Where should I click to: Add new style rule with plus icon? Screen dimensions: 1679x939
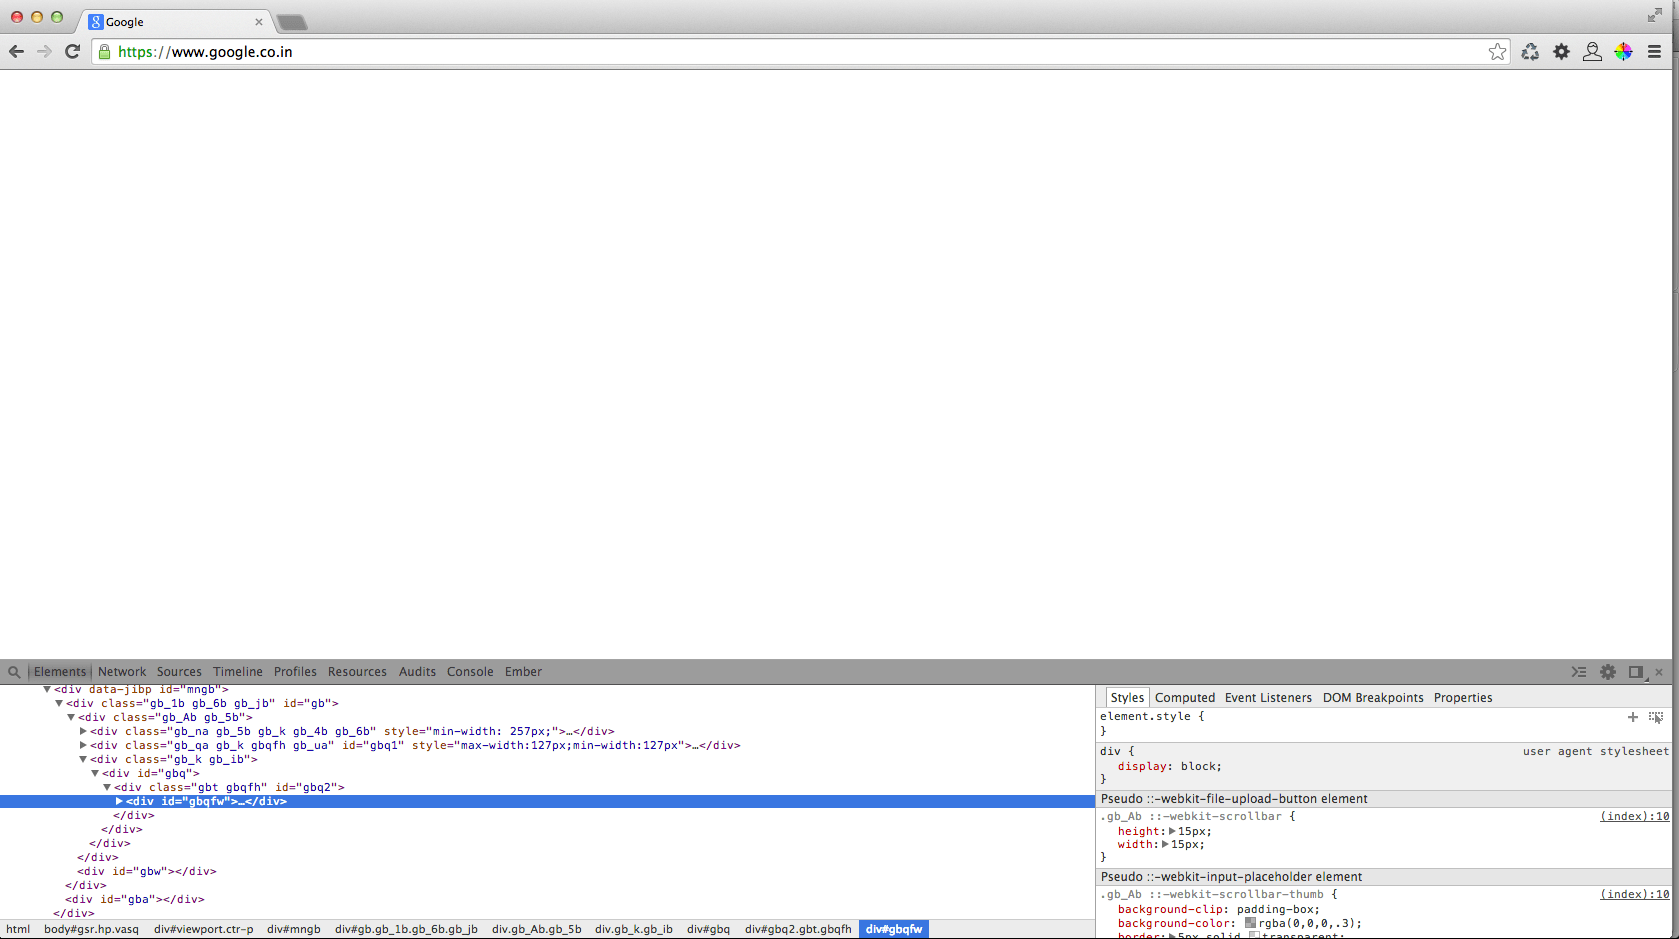(1633, 717)
